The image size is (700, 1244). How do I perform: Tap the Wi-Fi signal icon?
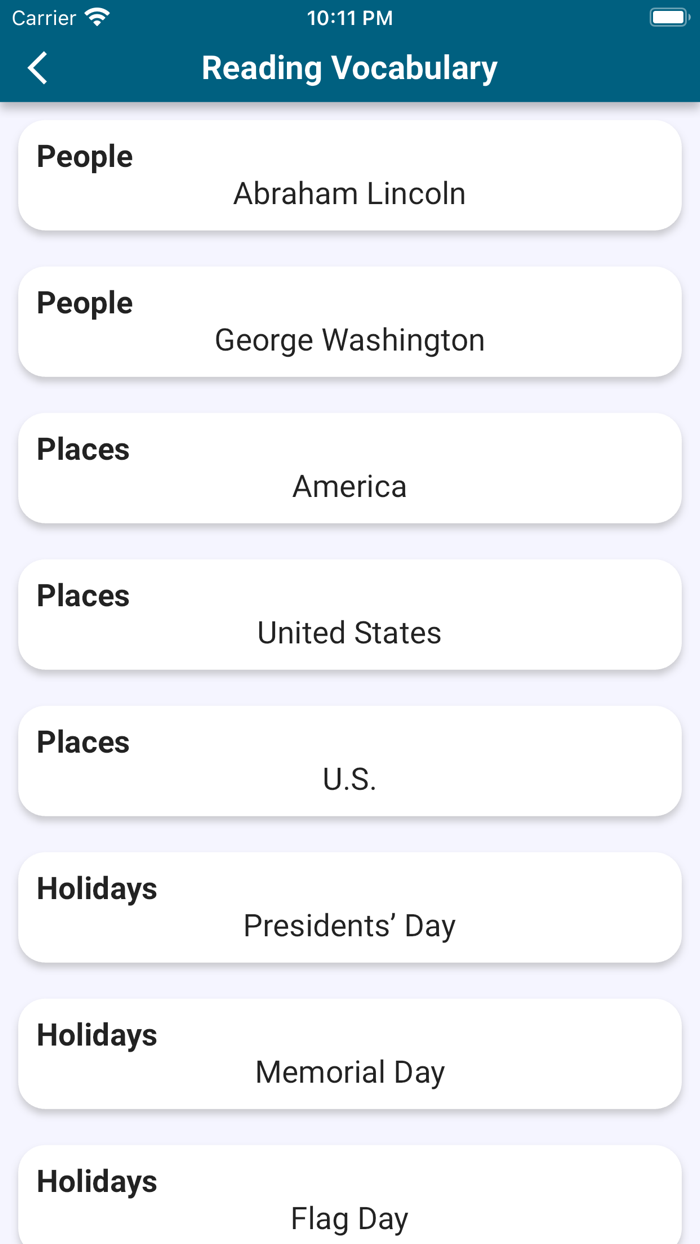[x=95, y=16]
